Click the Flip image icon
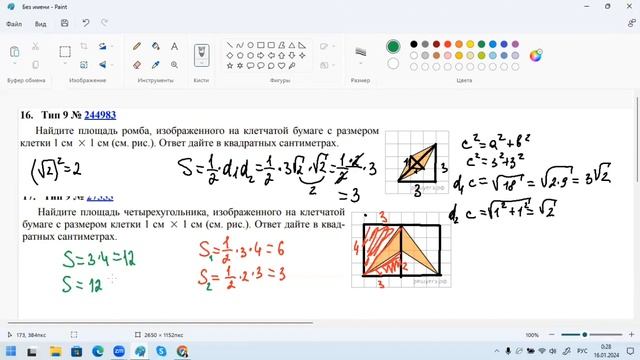Screen dimensions: 640x360 click(102, 64)
